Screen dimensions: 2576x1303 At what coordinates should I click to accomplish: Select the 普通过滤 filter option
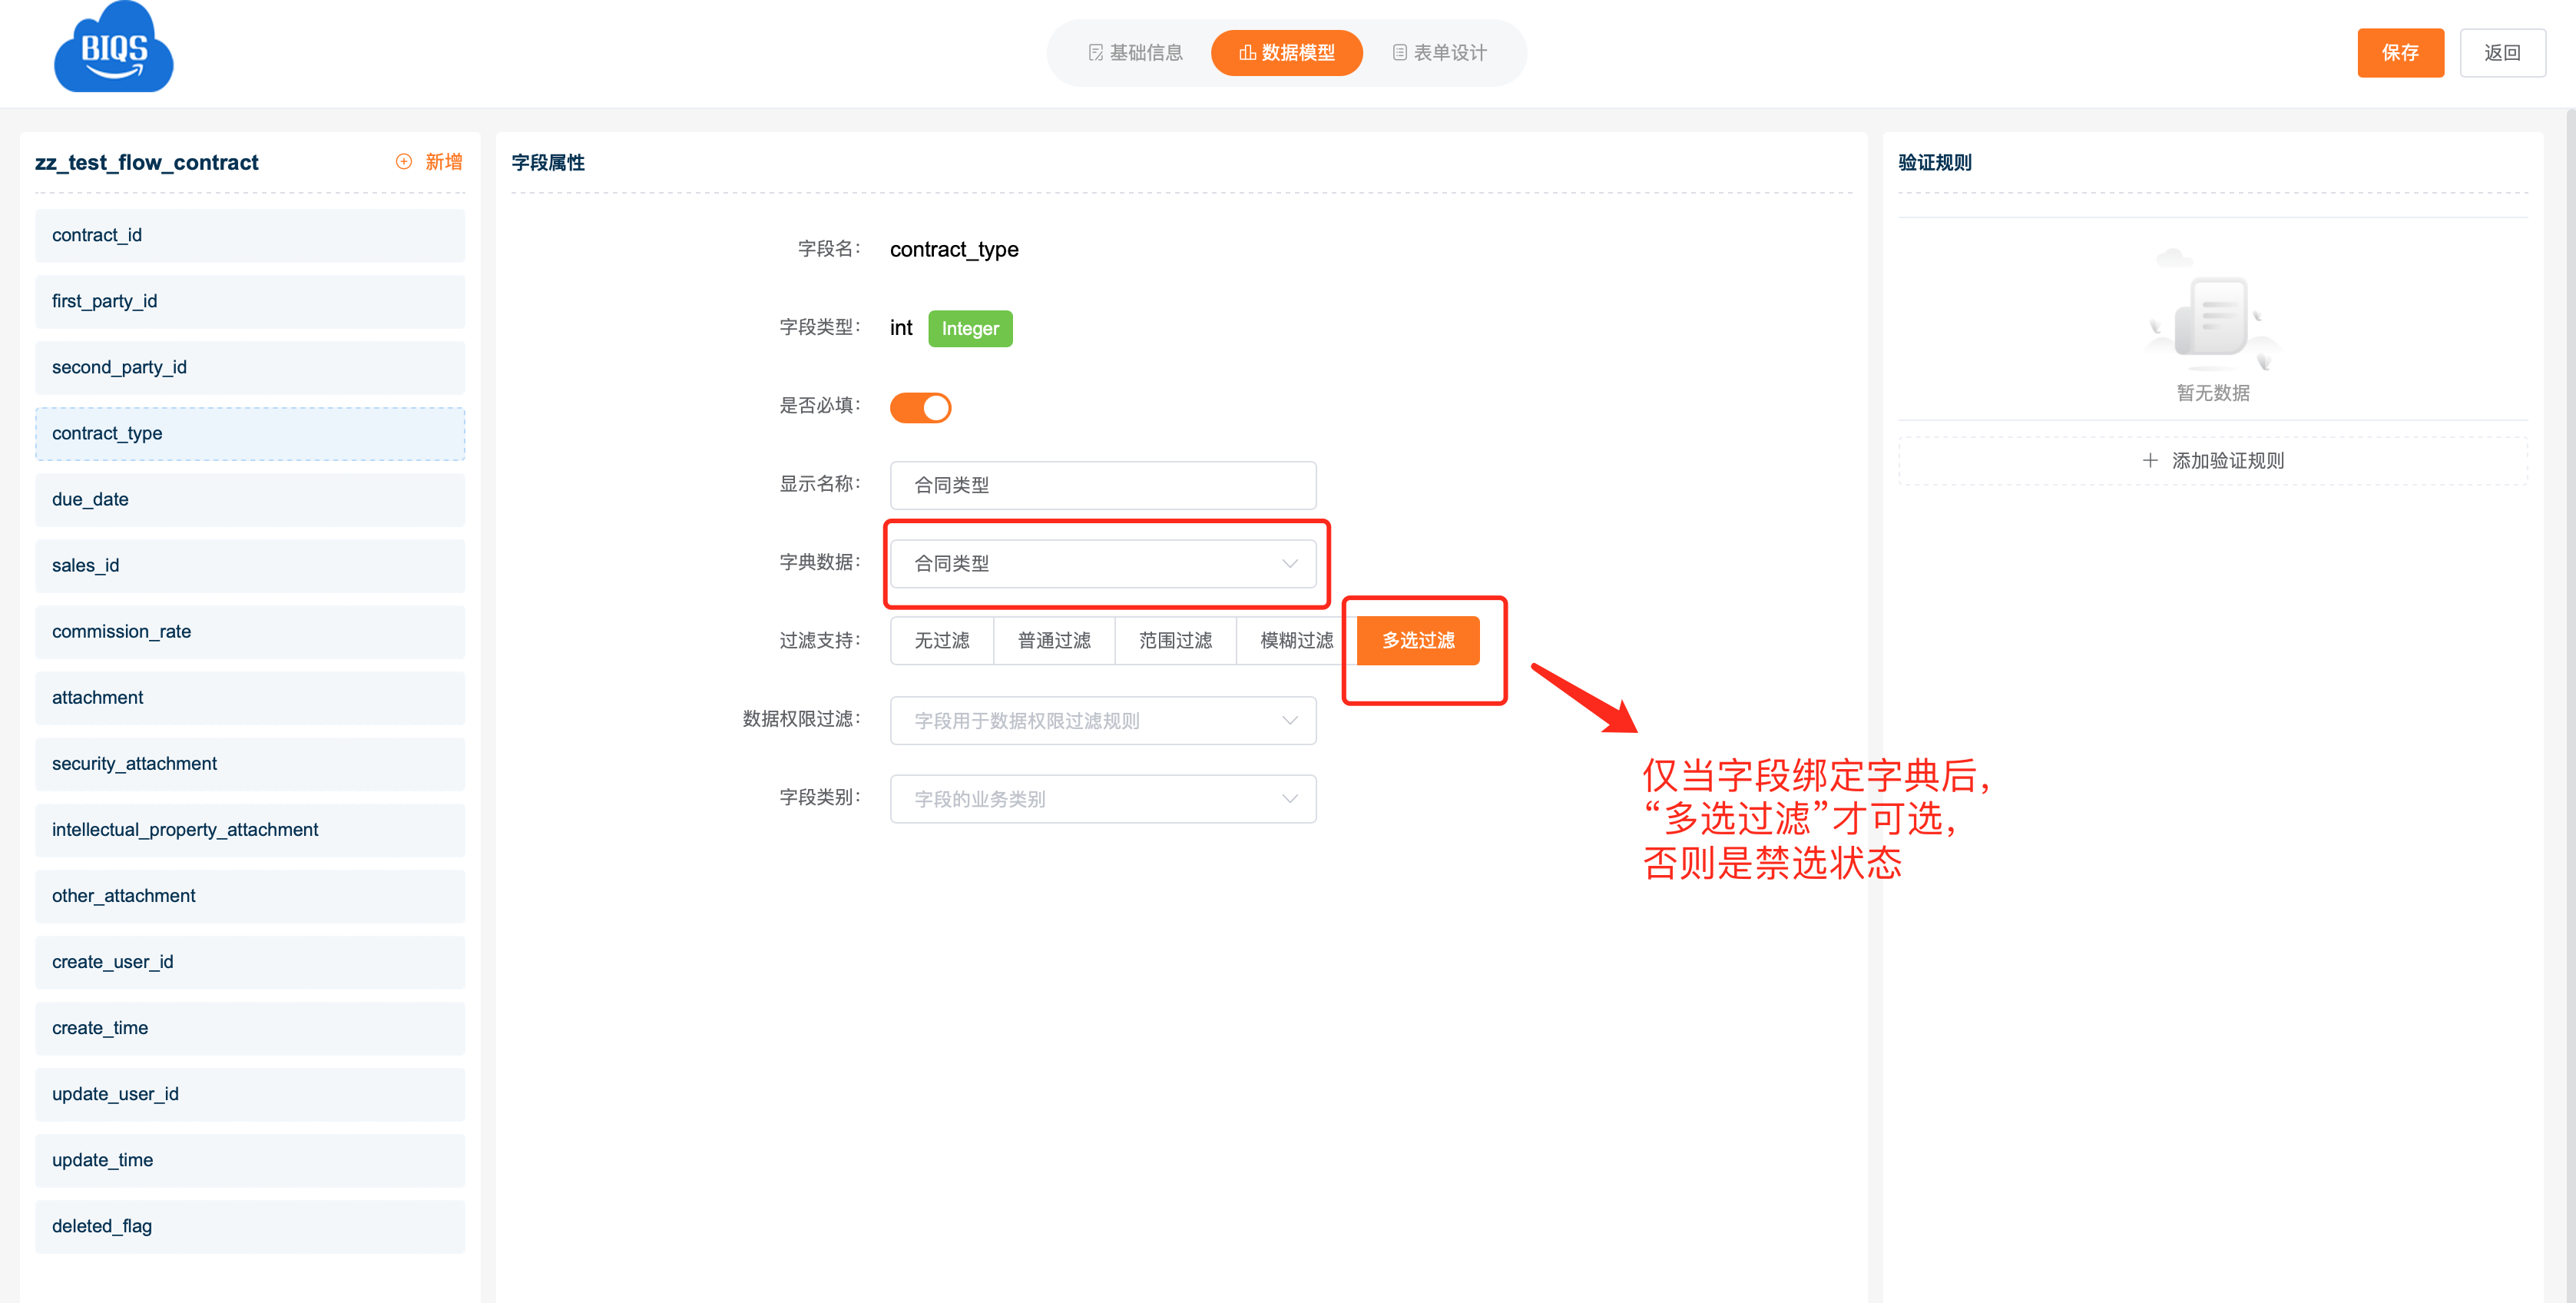(x=1054, y=641)
